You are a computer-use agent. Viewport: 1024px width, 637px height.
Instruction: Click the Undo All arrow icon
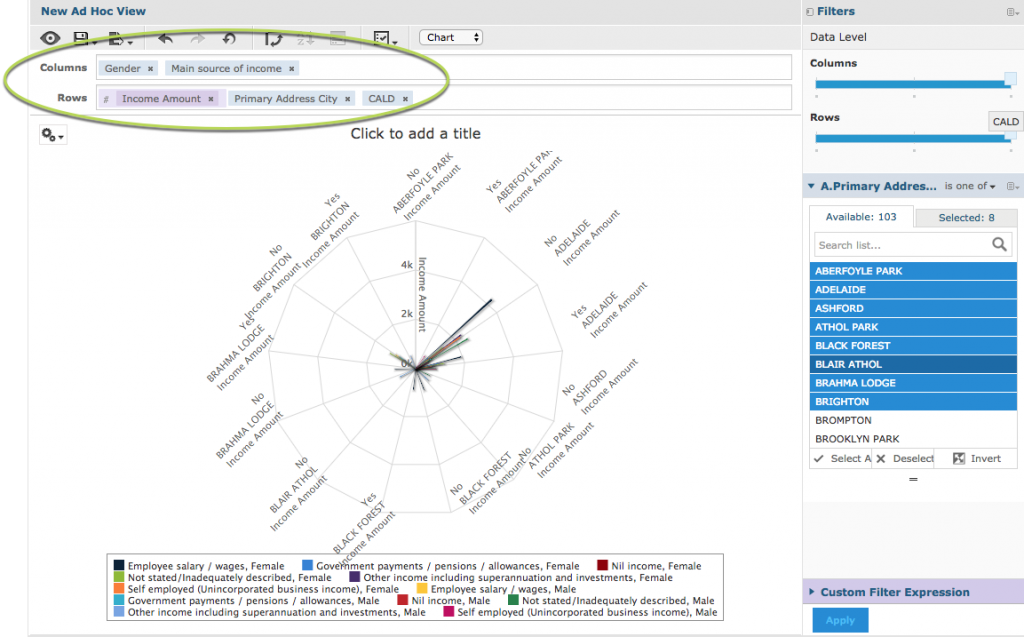[x=228, y=38]
